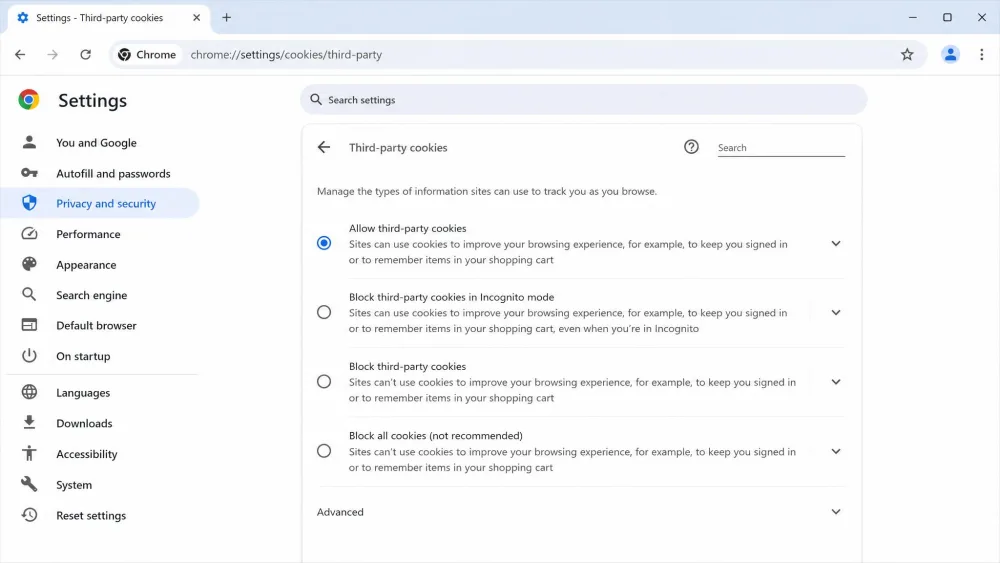This screenshot has height=563, width=1000.
Task: Click the Block all cookies (not recommended) title
Action: pyautogui.click(x=436, y=435)
